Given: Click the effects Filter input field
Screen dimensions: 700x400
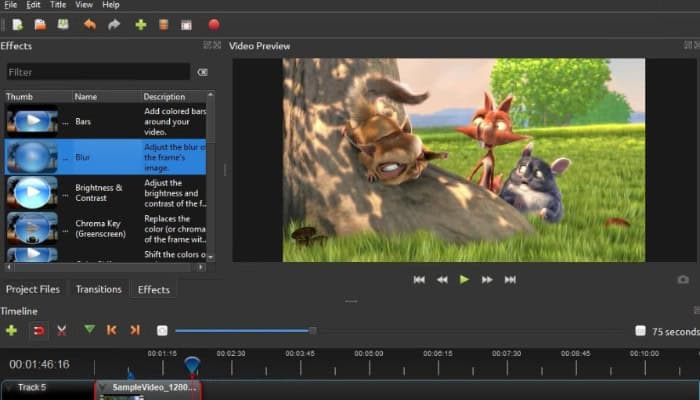Looking at the screenshot, I should [98, 72].
